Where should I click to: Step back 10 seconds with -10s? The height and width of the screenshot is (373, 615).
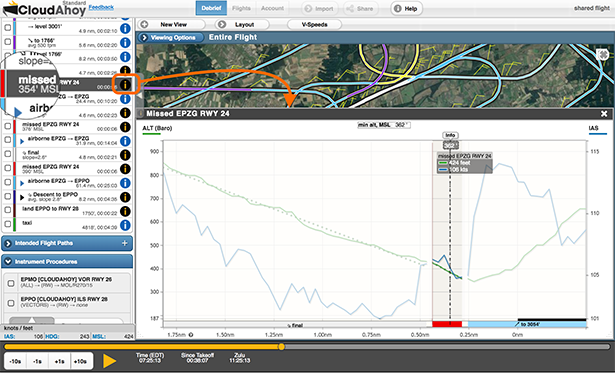point(15,361)
